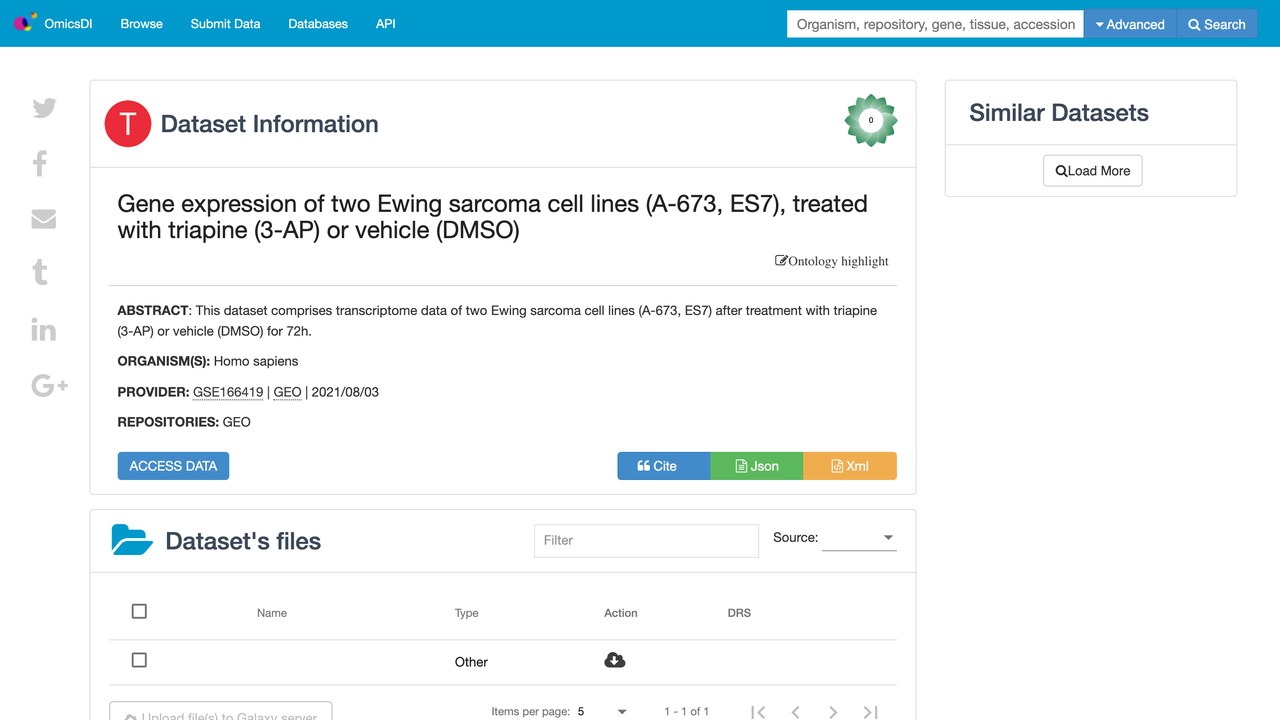Screen dimensions: 1280x720
Task: Go to next page of files
Action: click(833, 712)
